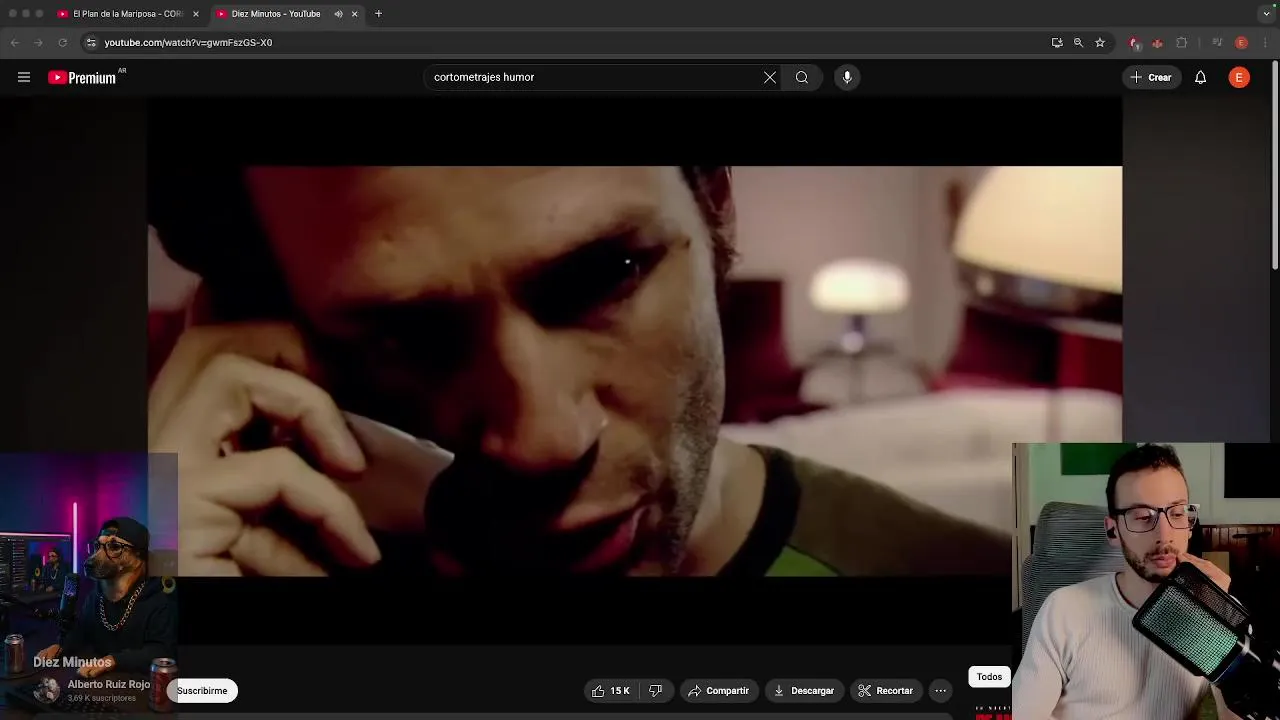Subscribe with the Suscribirme button

[x=203, y=690]
